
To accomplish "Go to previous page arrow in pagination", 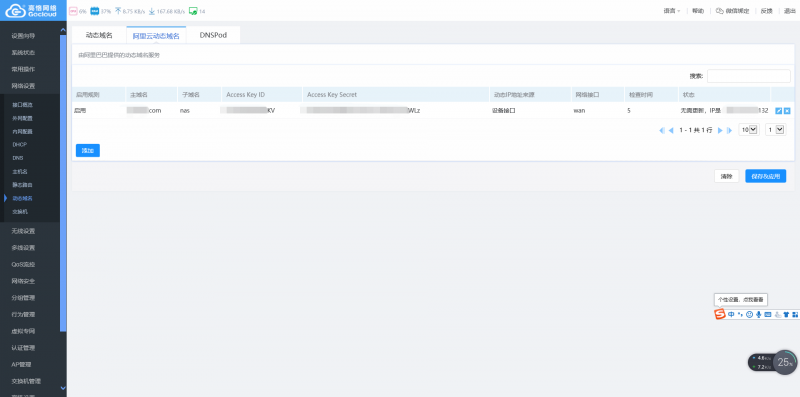I will (671, 130).
